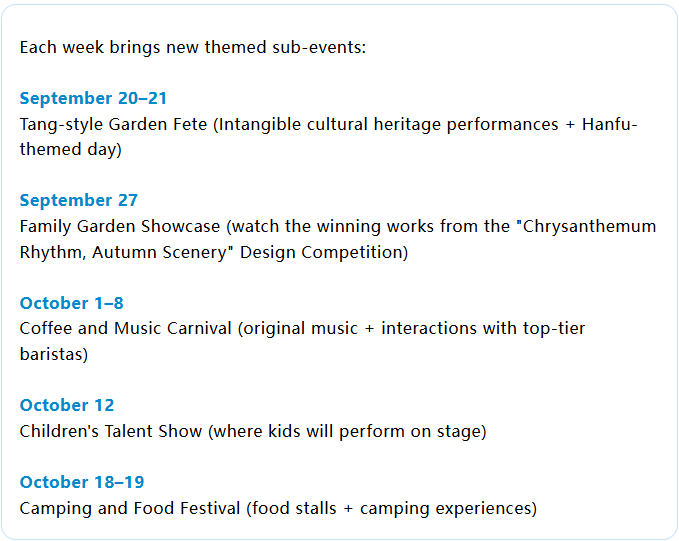The width and height of the screenshot is (679, 541).
Task: Click the words Intangible cultural heritage performances
Action: [388, 125]
